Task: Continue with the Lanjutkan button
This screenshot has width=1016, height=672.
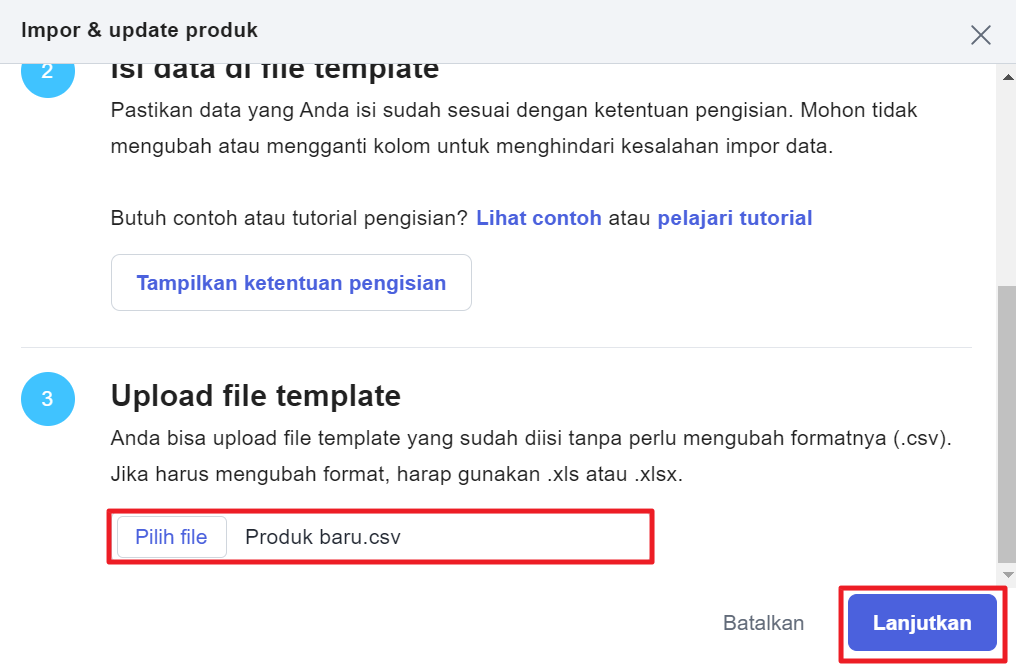Action: pyautogui.click(x=922, y=623)
